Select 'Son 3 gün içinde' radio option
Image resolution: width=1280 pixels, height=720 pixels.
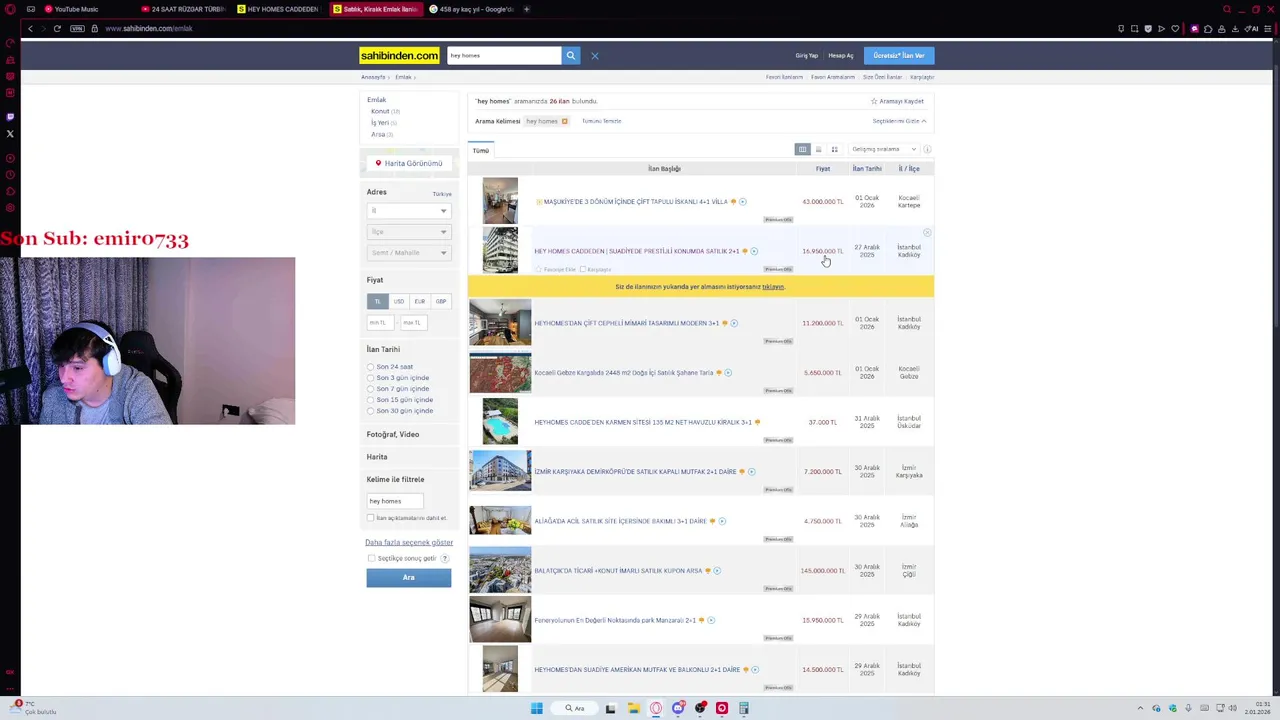tap(370, 378)
